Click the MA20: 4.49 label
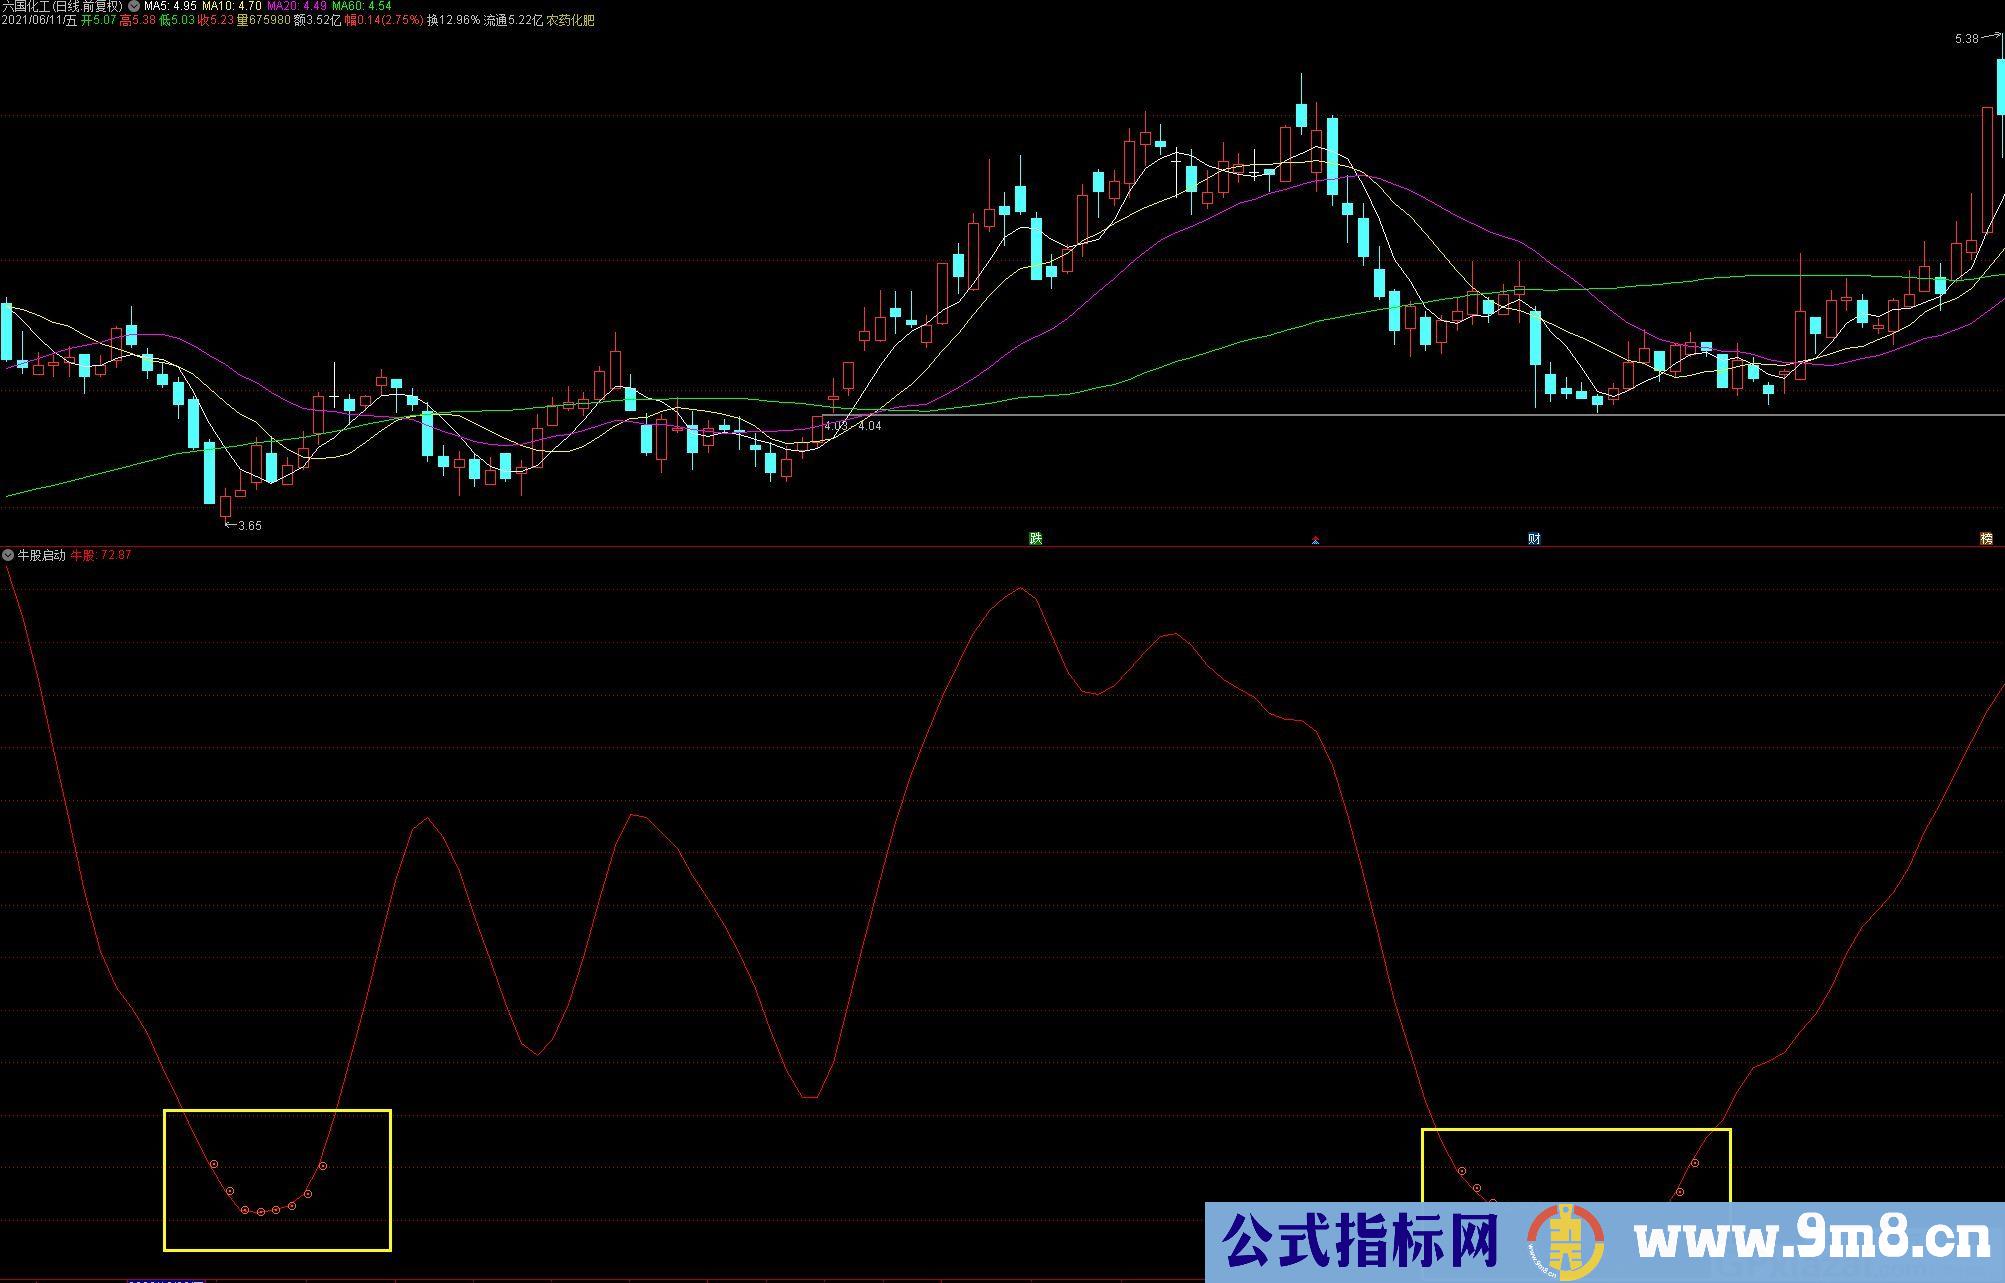Viewport: 2005px width, 1283px height. click(x=297, y=6)
